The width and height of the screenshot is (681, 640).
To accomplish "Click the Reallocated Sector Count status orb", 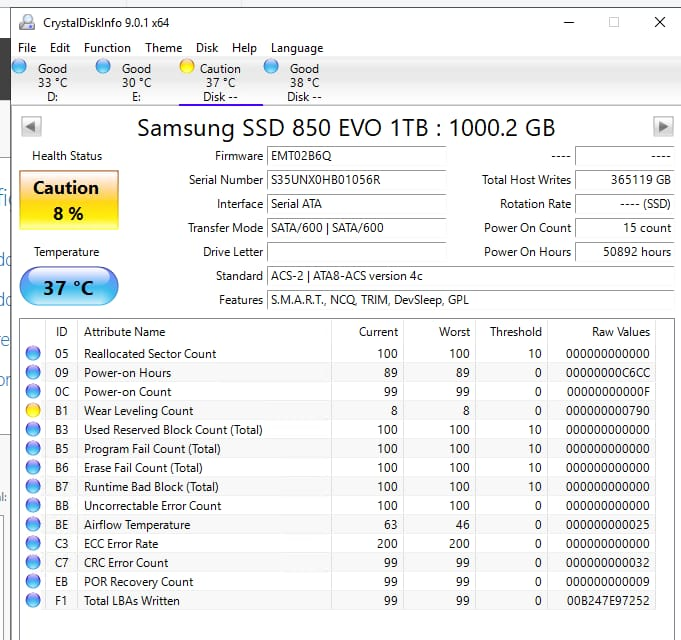I will pyautogui.click(x=33, y=353).
